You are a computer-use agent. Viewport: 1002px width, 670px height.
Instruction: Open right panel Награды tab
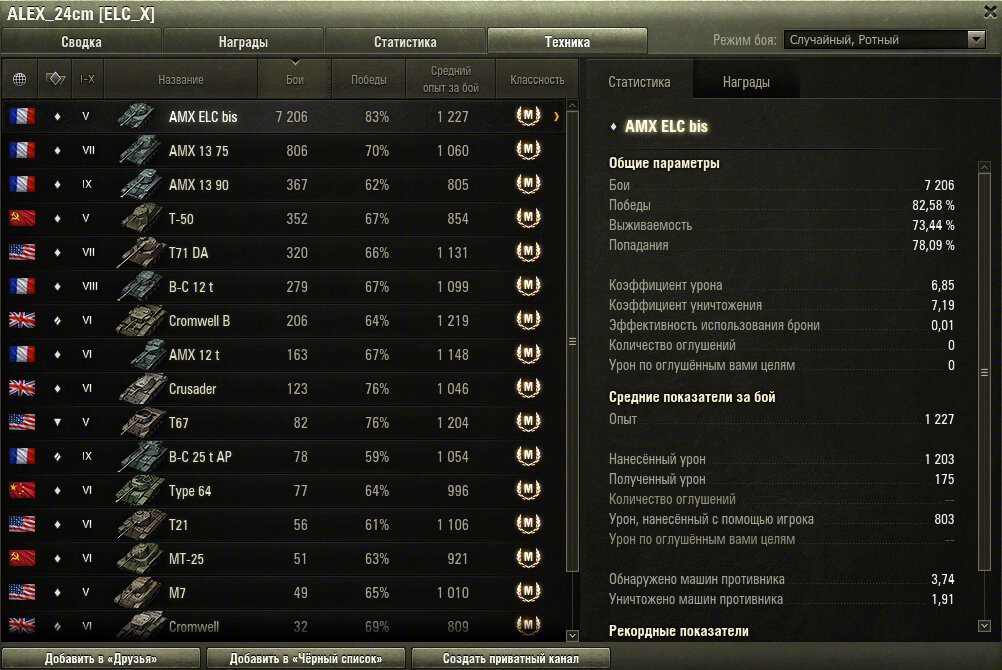pos(746,82)
